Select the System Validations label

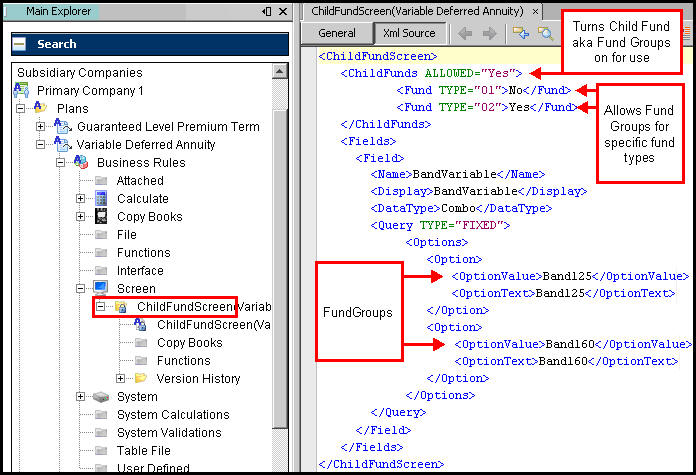tap(169, 432)
